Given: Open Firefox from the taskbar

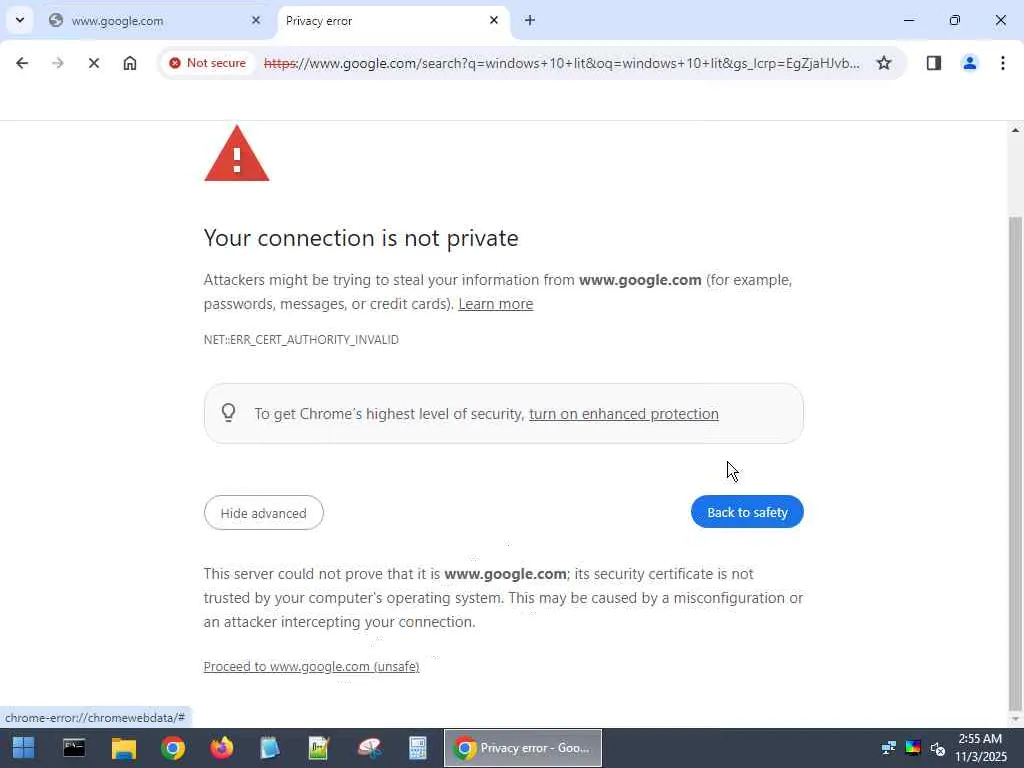Looking at the screenshot, I should 221,748.
